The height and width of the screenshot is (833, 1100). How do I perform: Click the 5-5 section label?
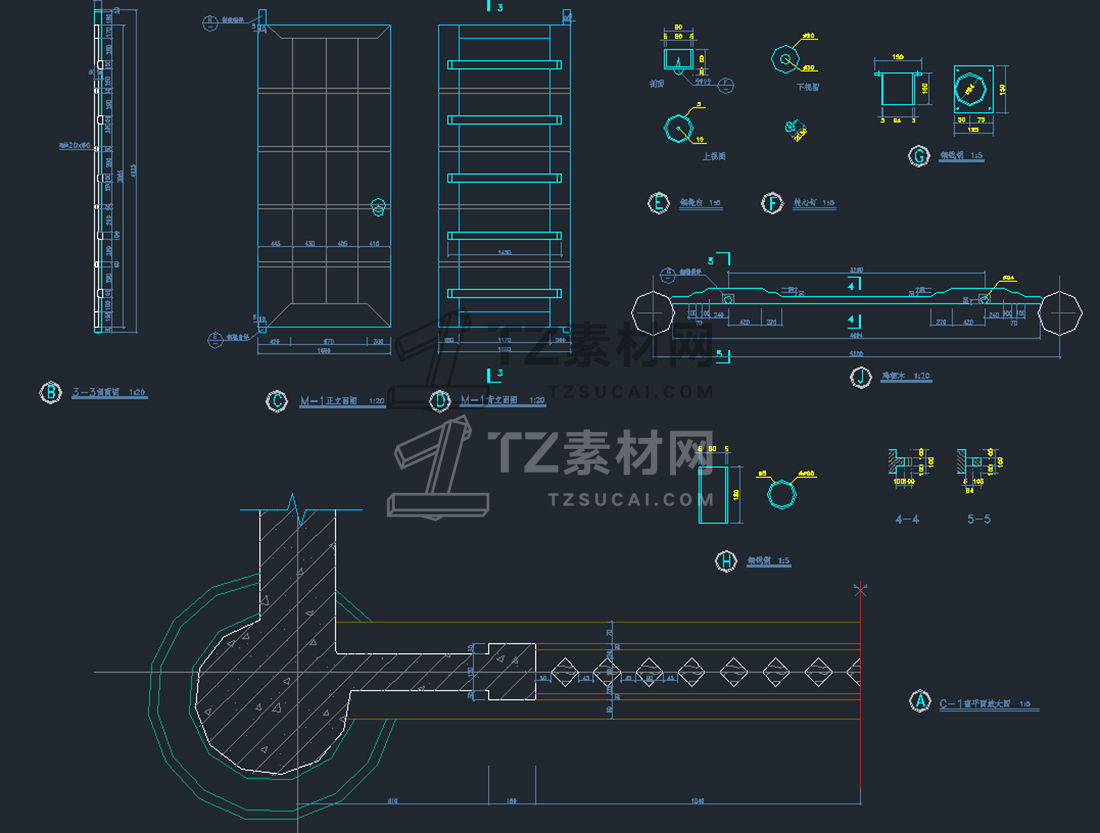click(x=979, y=519)
